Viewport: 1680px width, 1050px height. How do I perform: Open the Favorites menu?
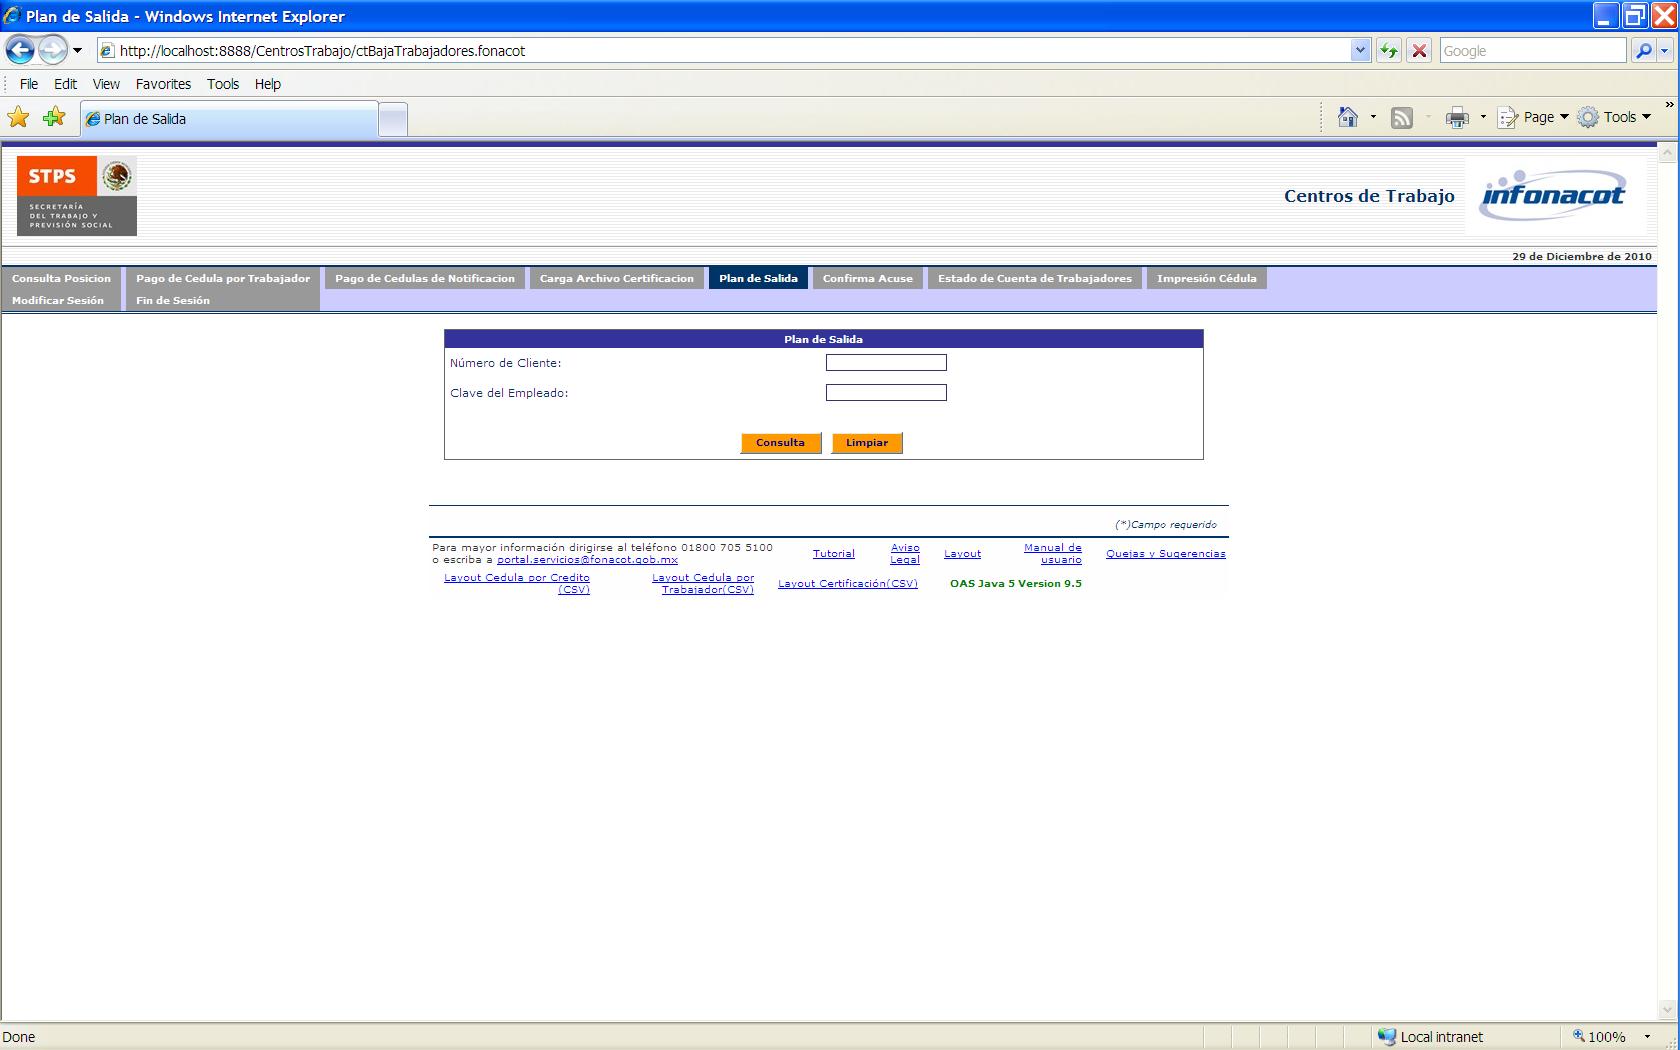[x=163, y=84]
